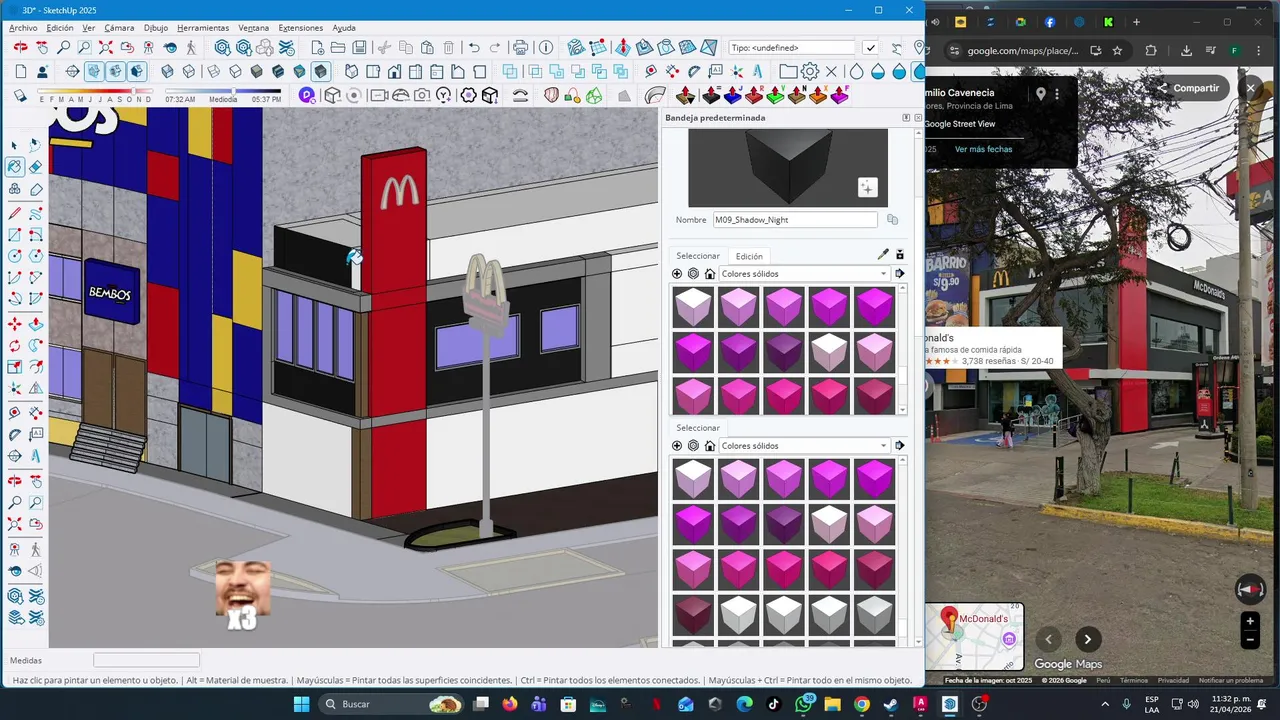Click the Undo arrow icon
Image resolution: width=1280 pixels, height=720 pixels.
tap(474, 47)
